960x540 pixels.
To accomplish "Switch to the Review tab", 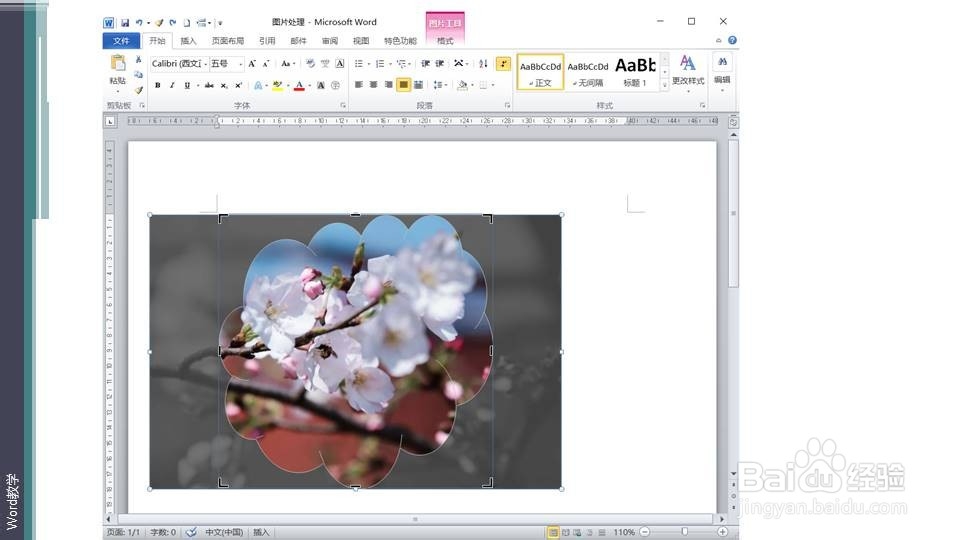I will (x=329, y=40).
